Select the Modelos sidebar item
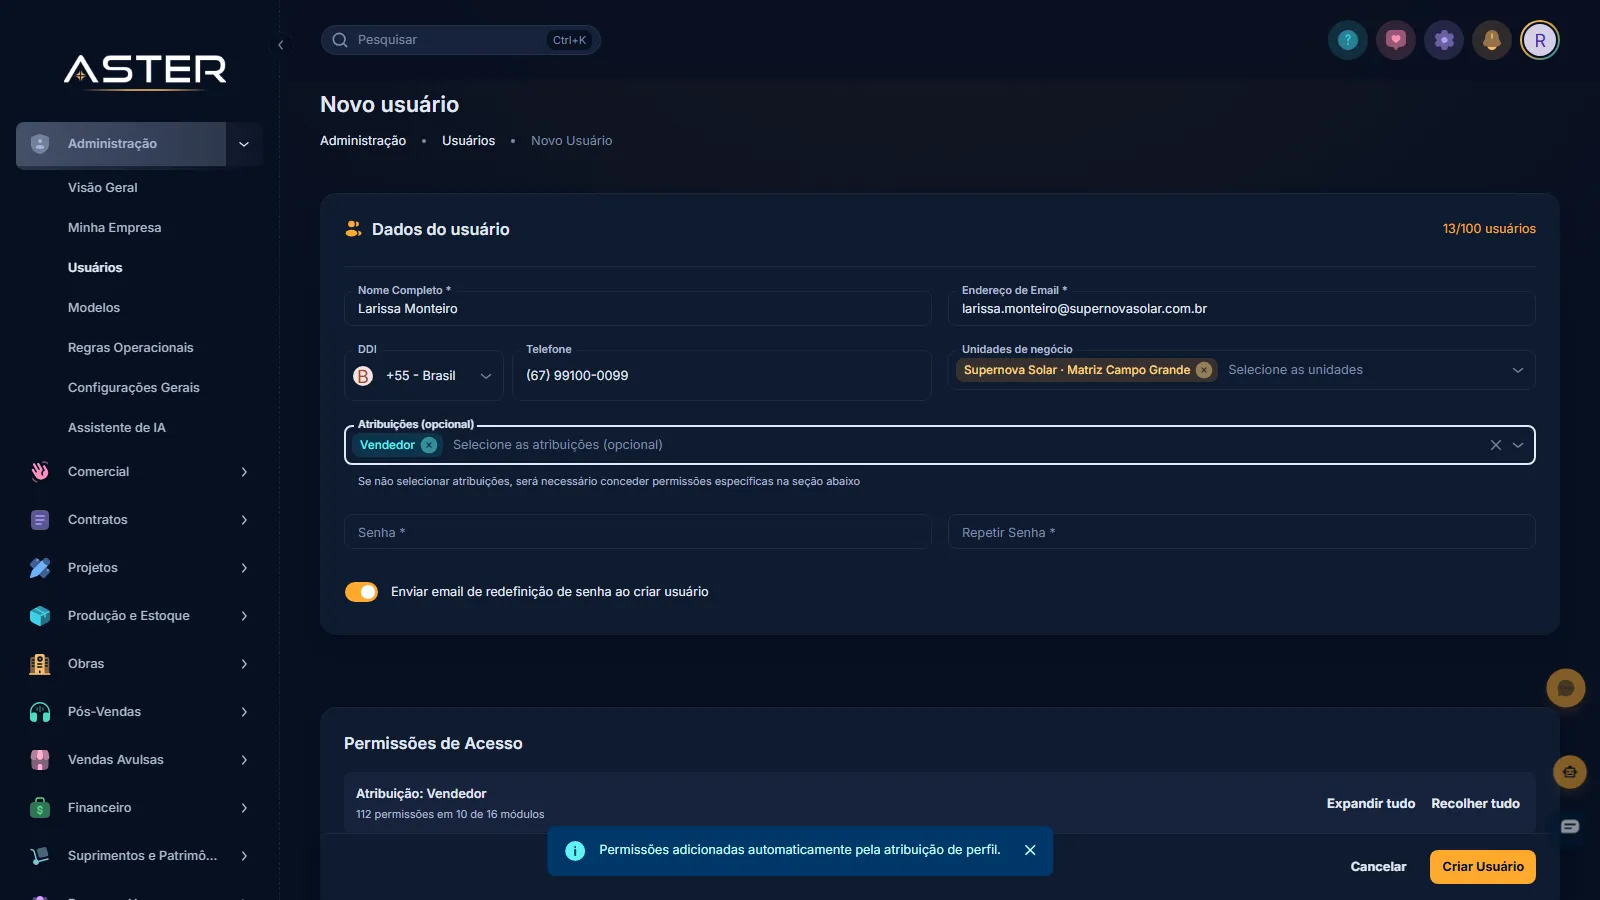Screen dimensions: 1600x900 (x=94, y=308)
